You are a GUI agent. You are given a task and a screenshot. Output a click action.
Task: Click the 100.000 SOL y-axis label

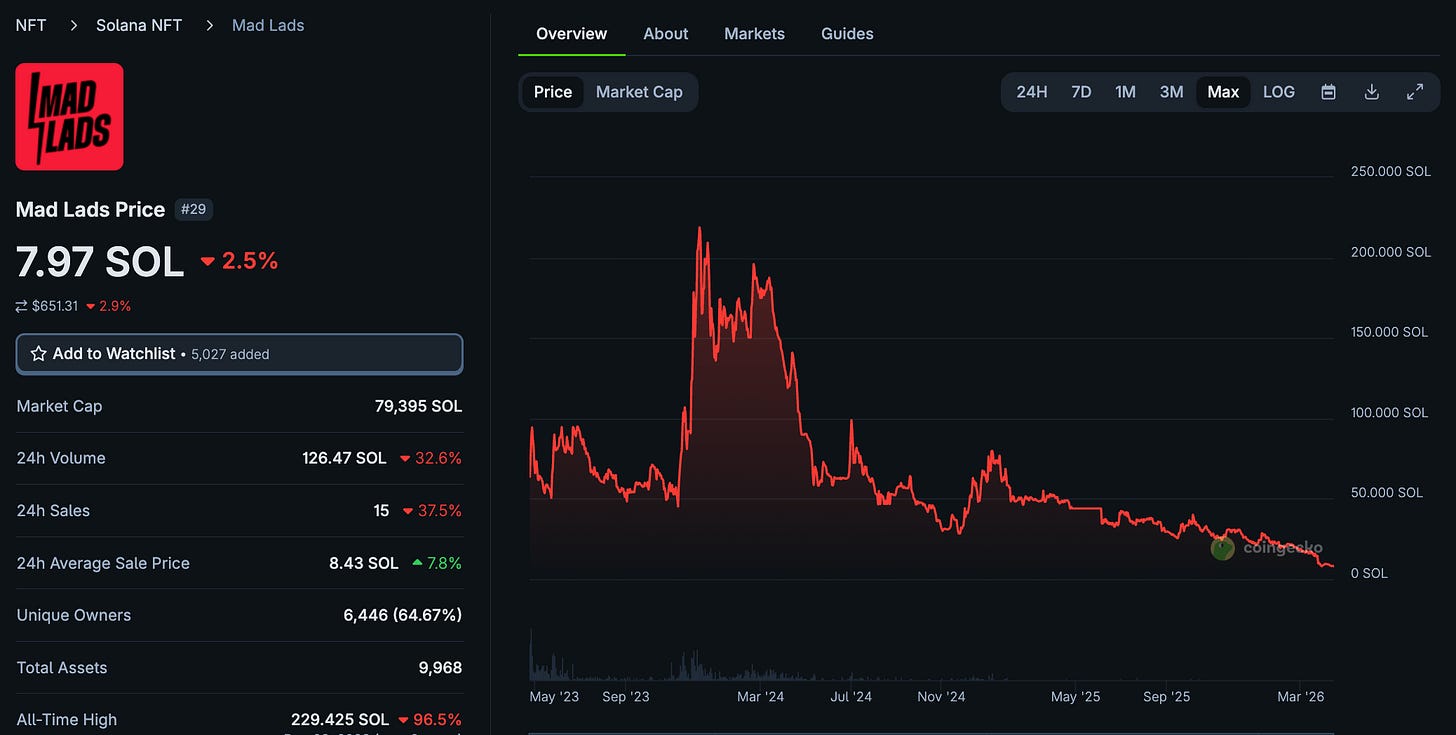tap(1389, 412)
